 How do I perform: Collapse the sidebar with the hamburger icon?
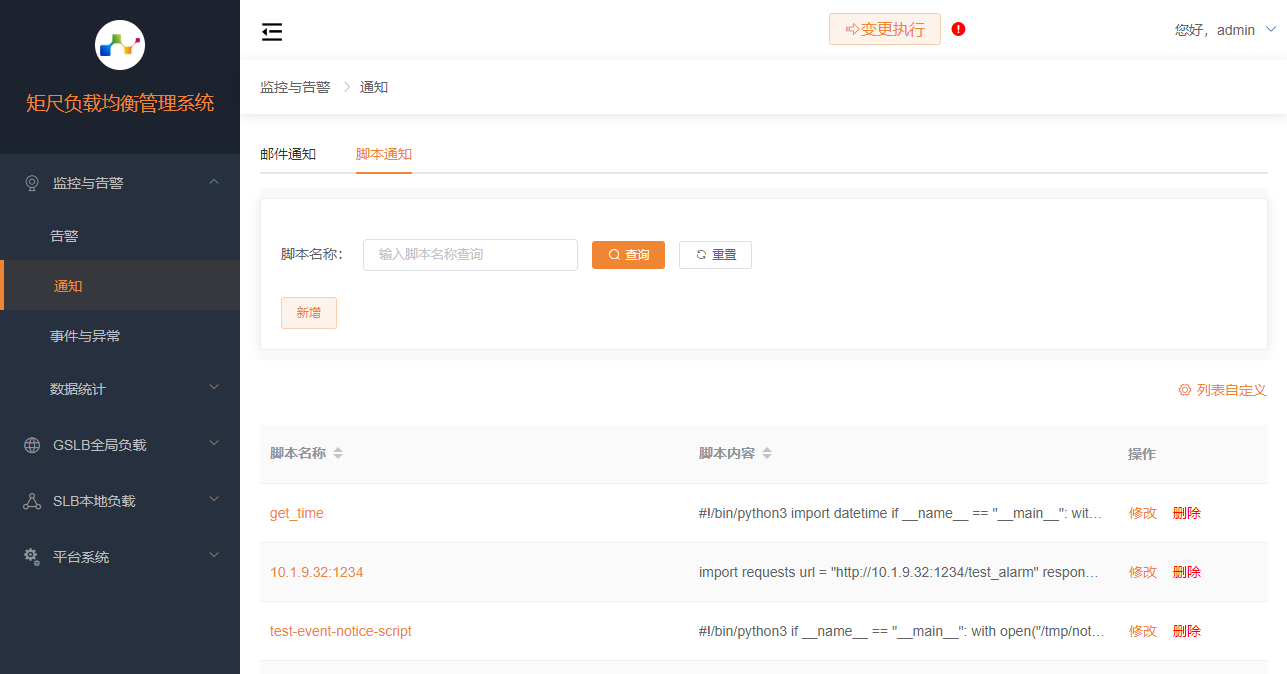tap(272, 32)
